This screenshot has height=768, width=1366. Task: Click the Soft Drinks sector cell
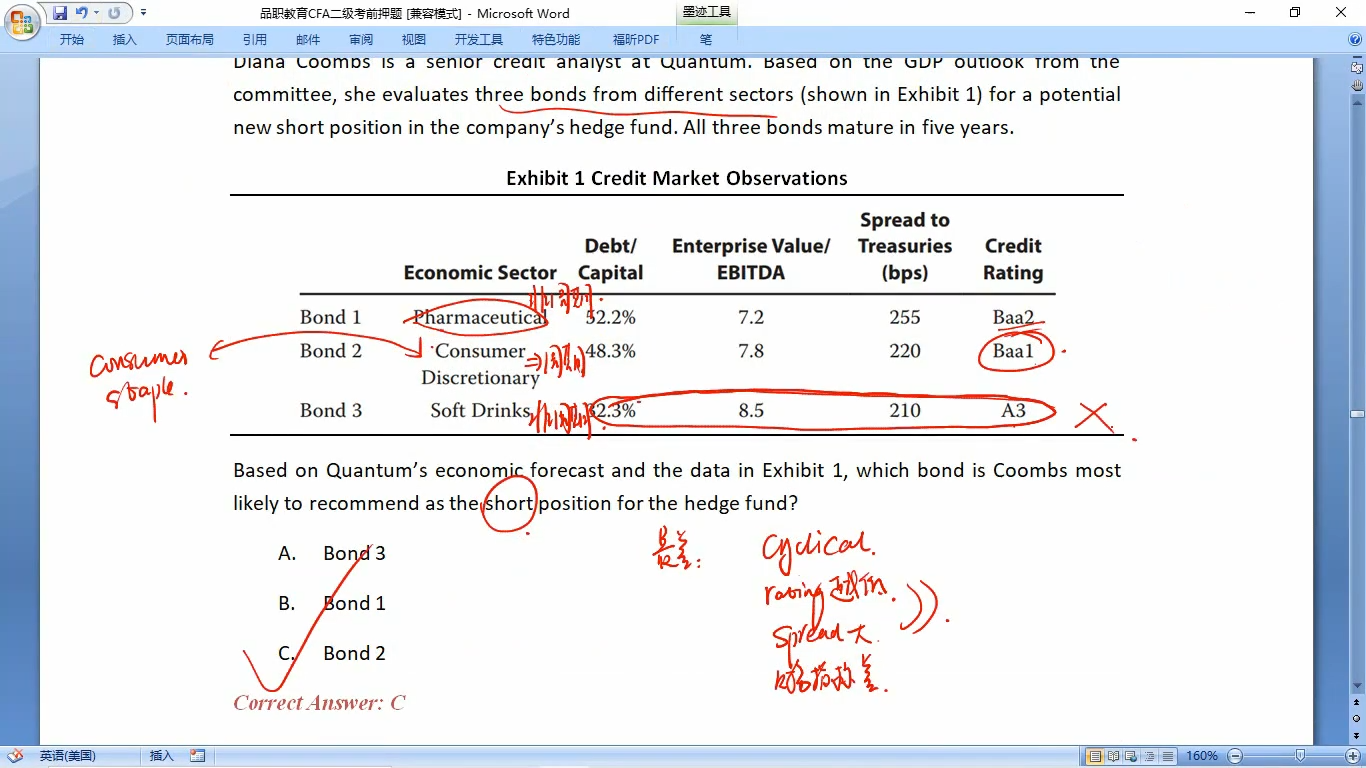(x=480, y=410)
